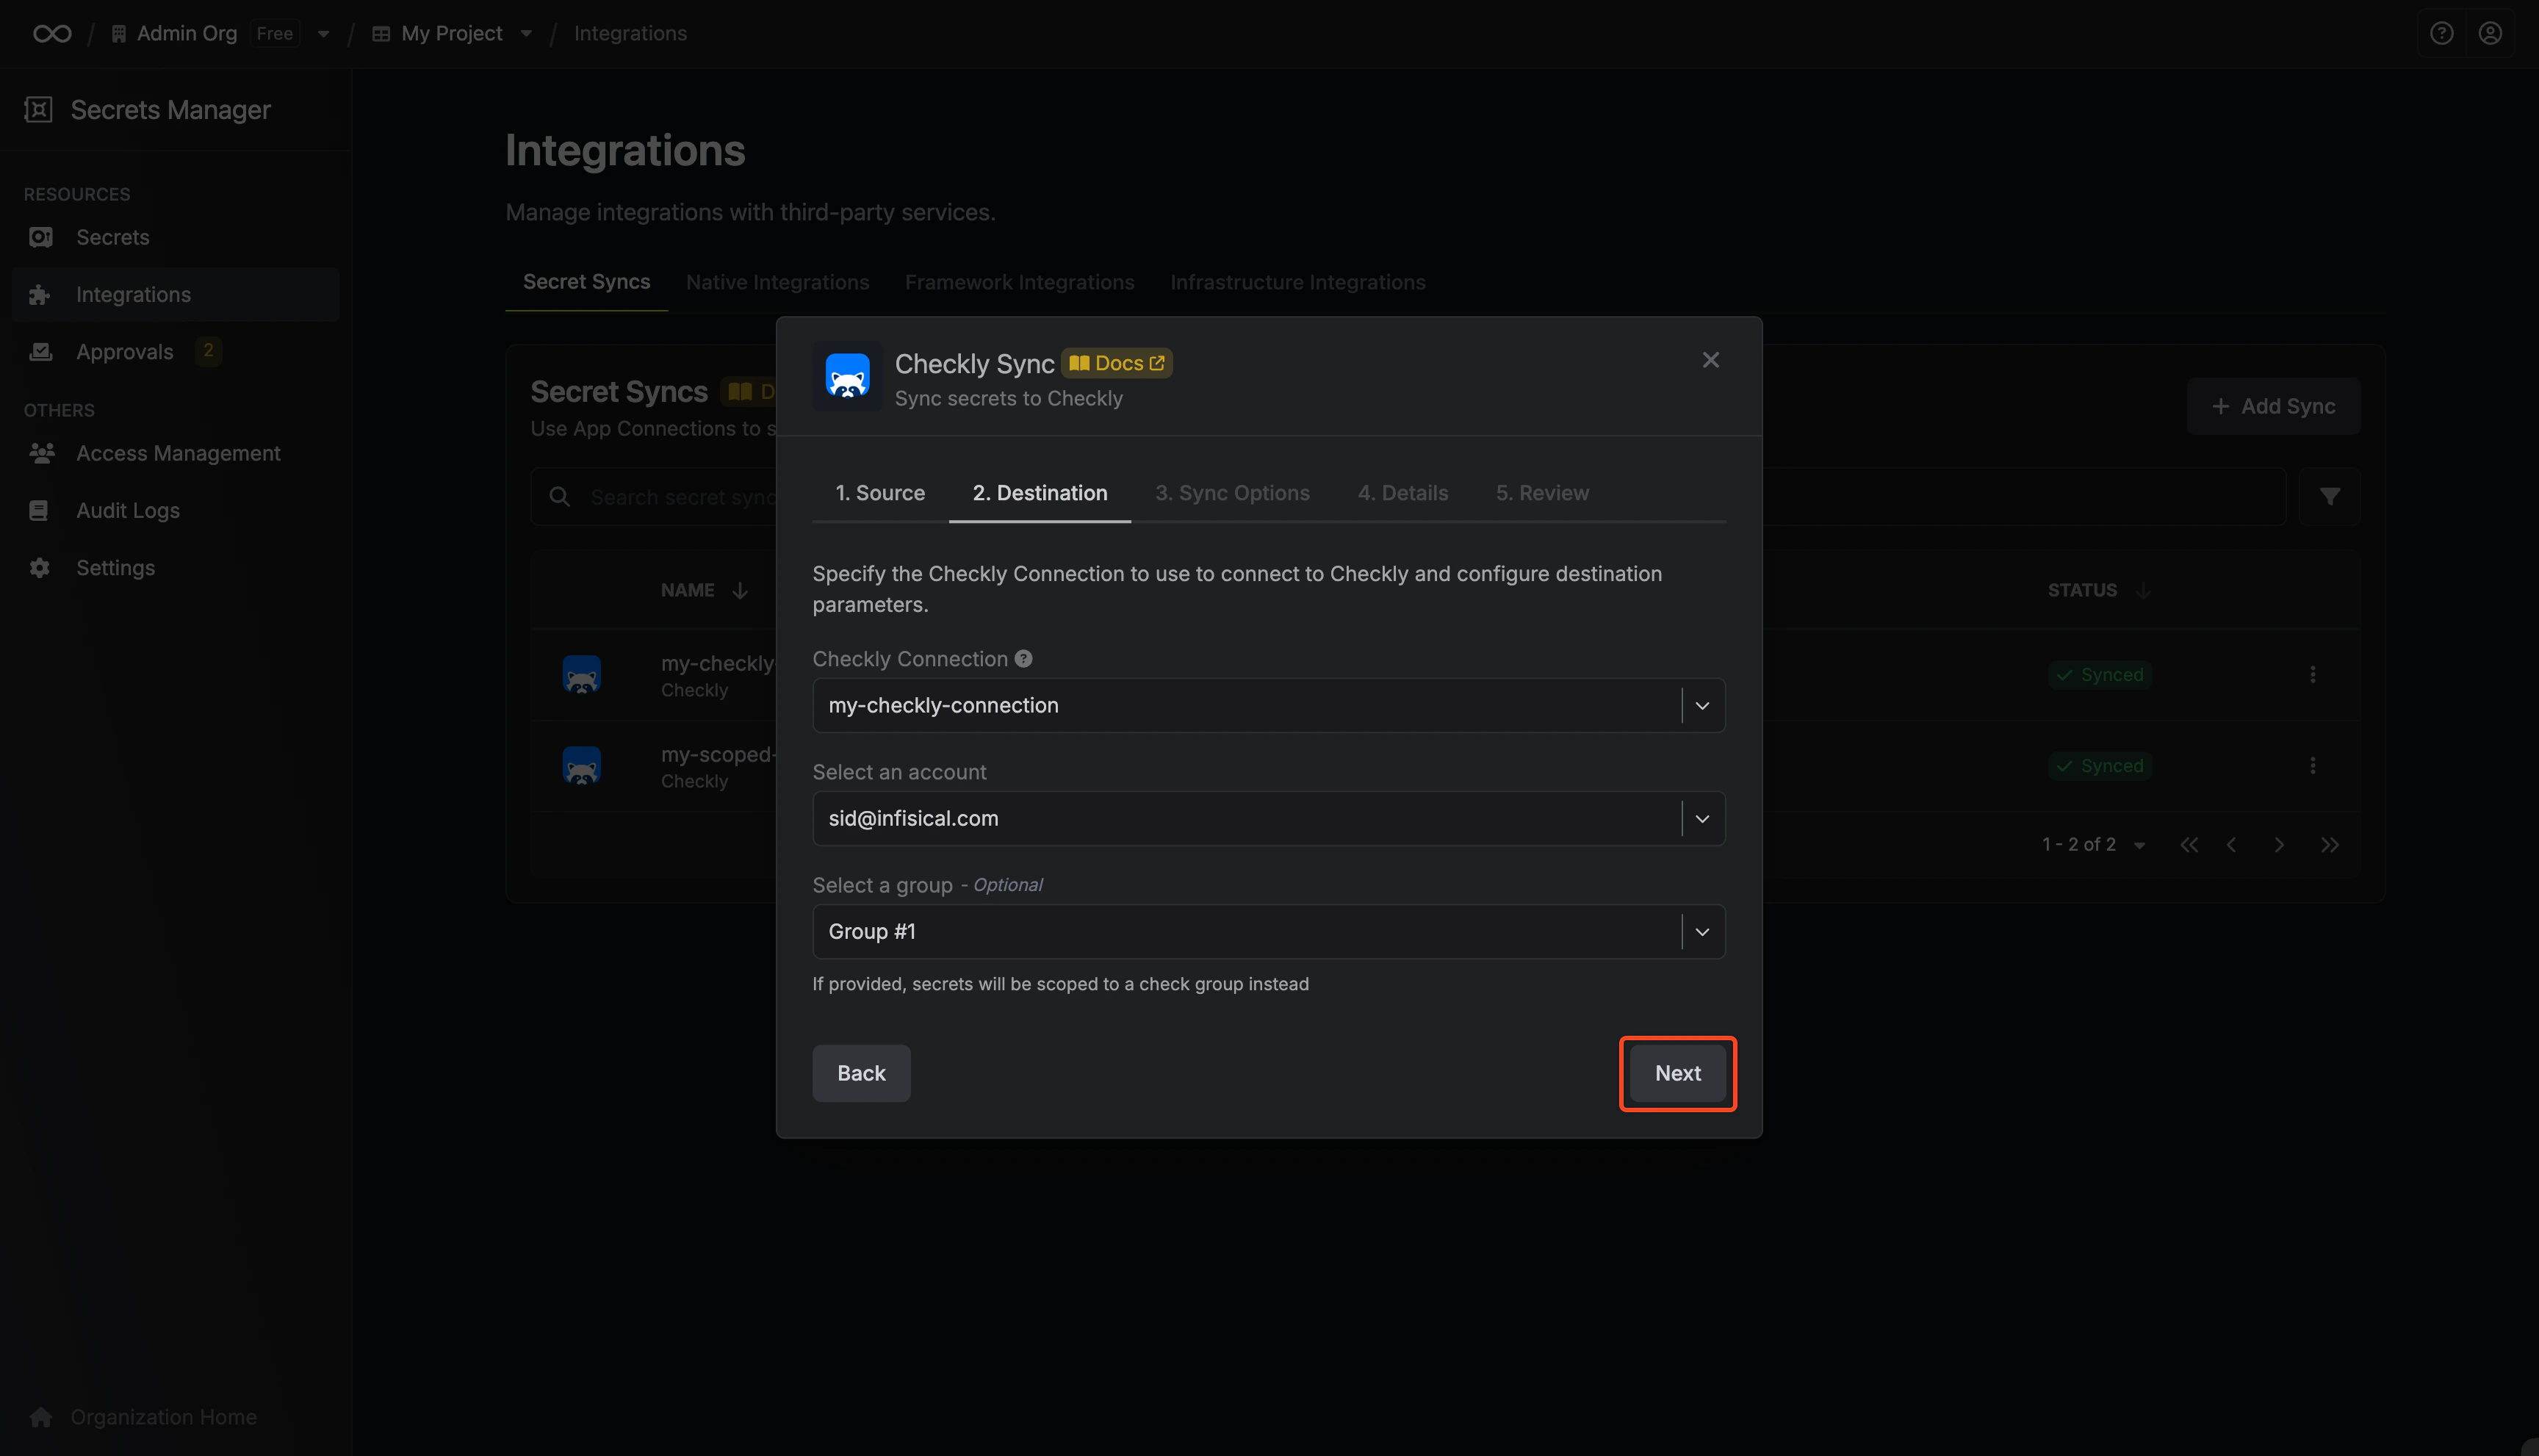Open rows-per-page dropdown beside 1 - 2 of 2
This screenshot has height=1456, width=2539.
2139,846
